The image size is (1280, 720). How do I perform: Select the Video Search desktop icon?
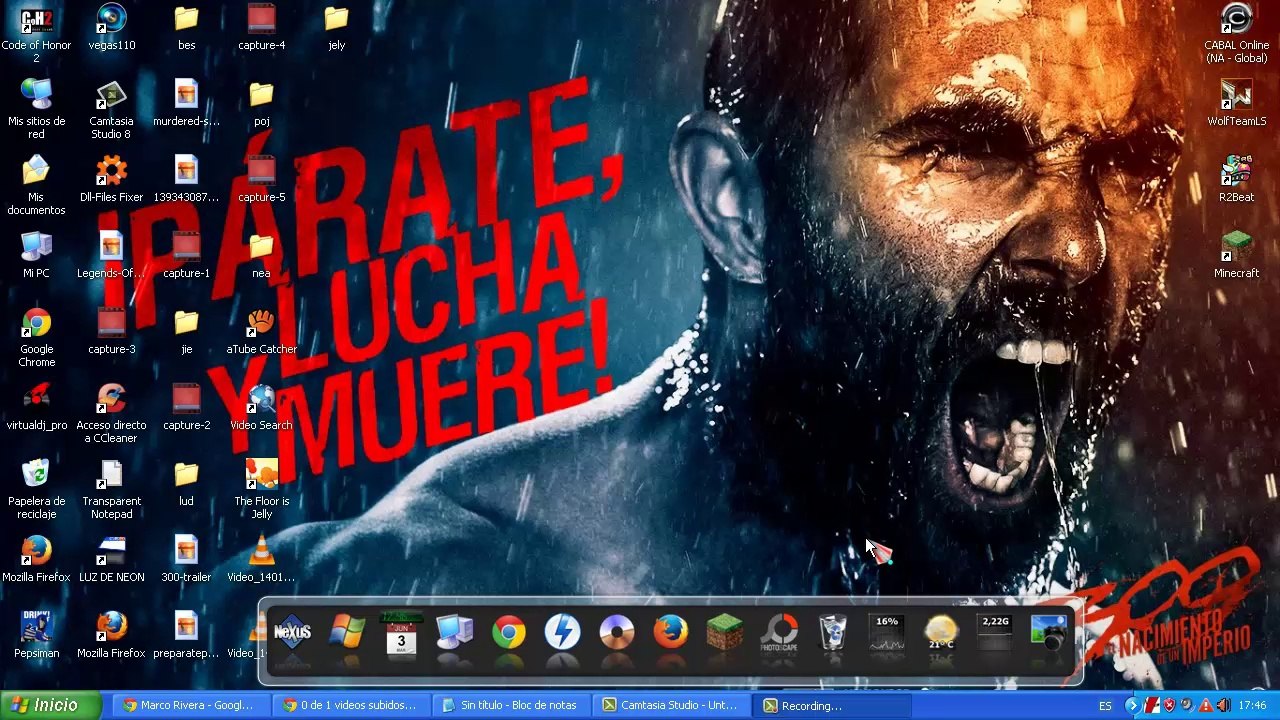261,407
